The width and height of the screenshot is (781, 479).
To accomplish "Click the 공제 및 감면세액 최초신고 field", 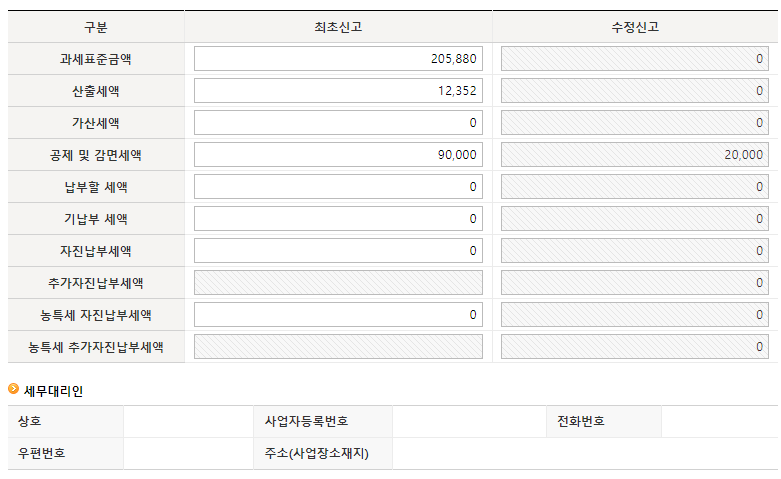I will pyautogui.click(x=338, y=155).
